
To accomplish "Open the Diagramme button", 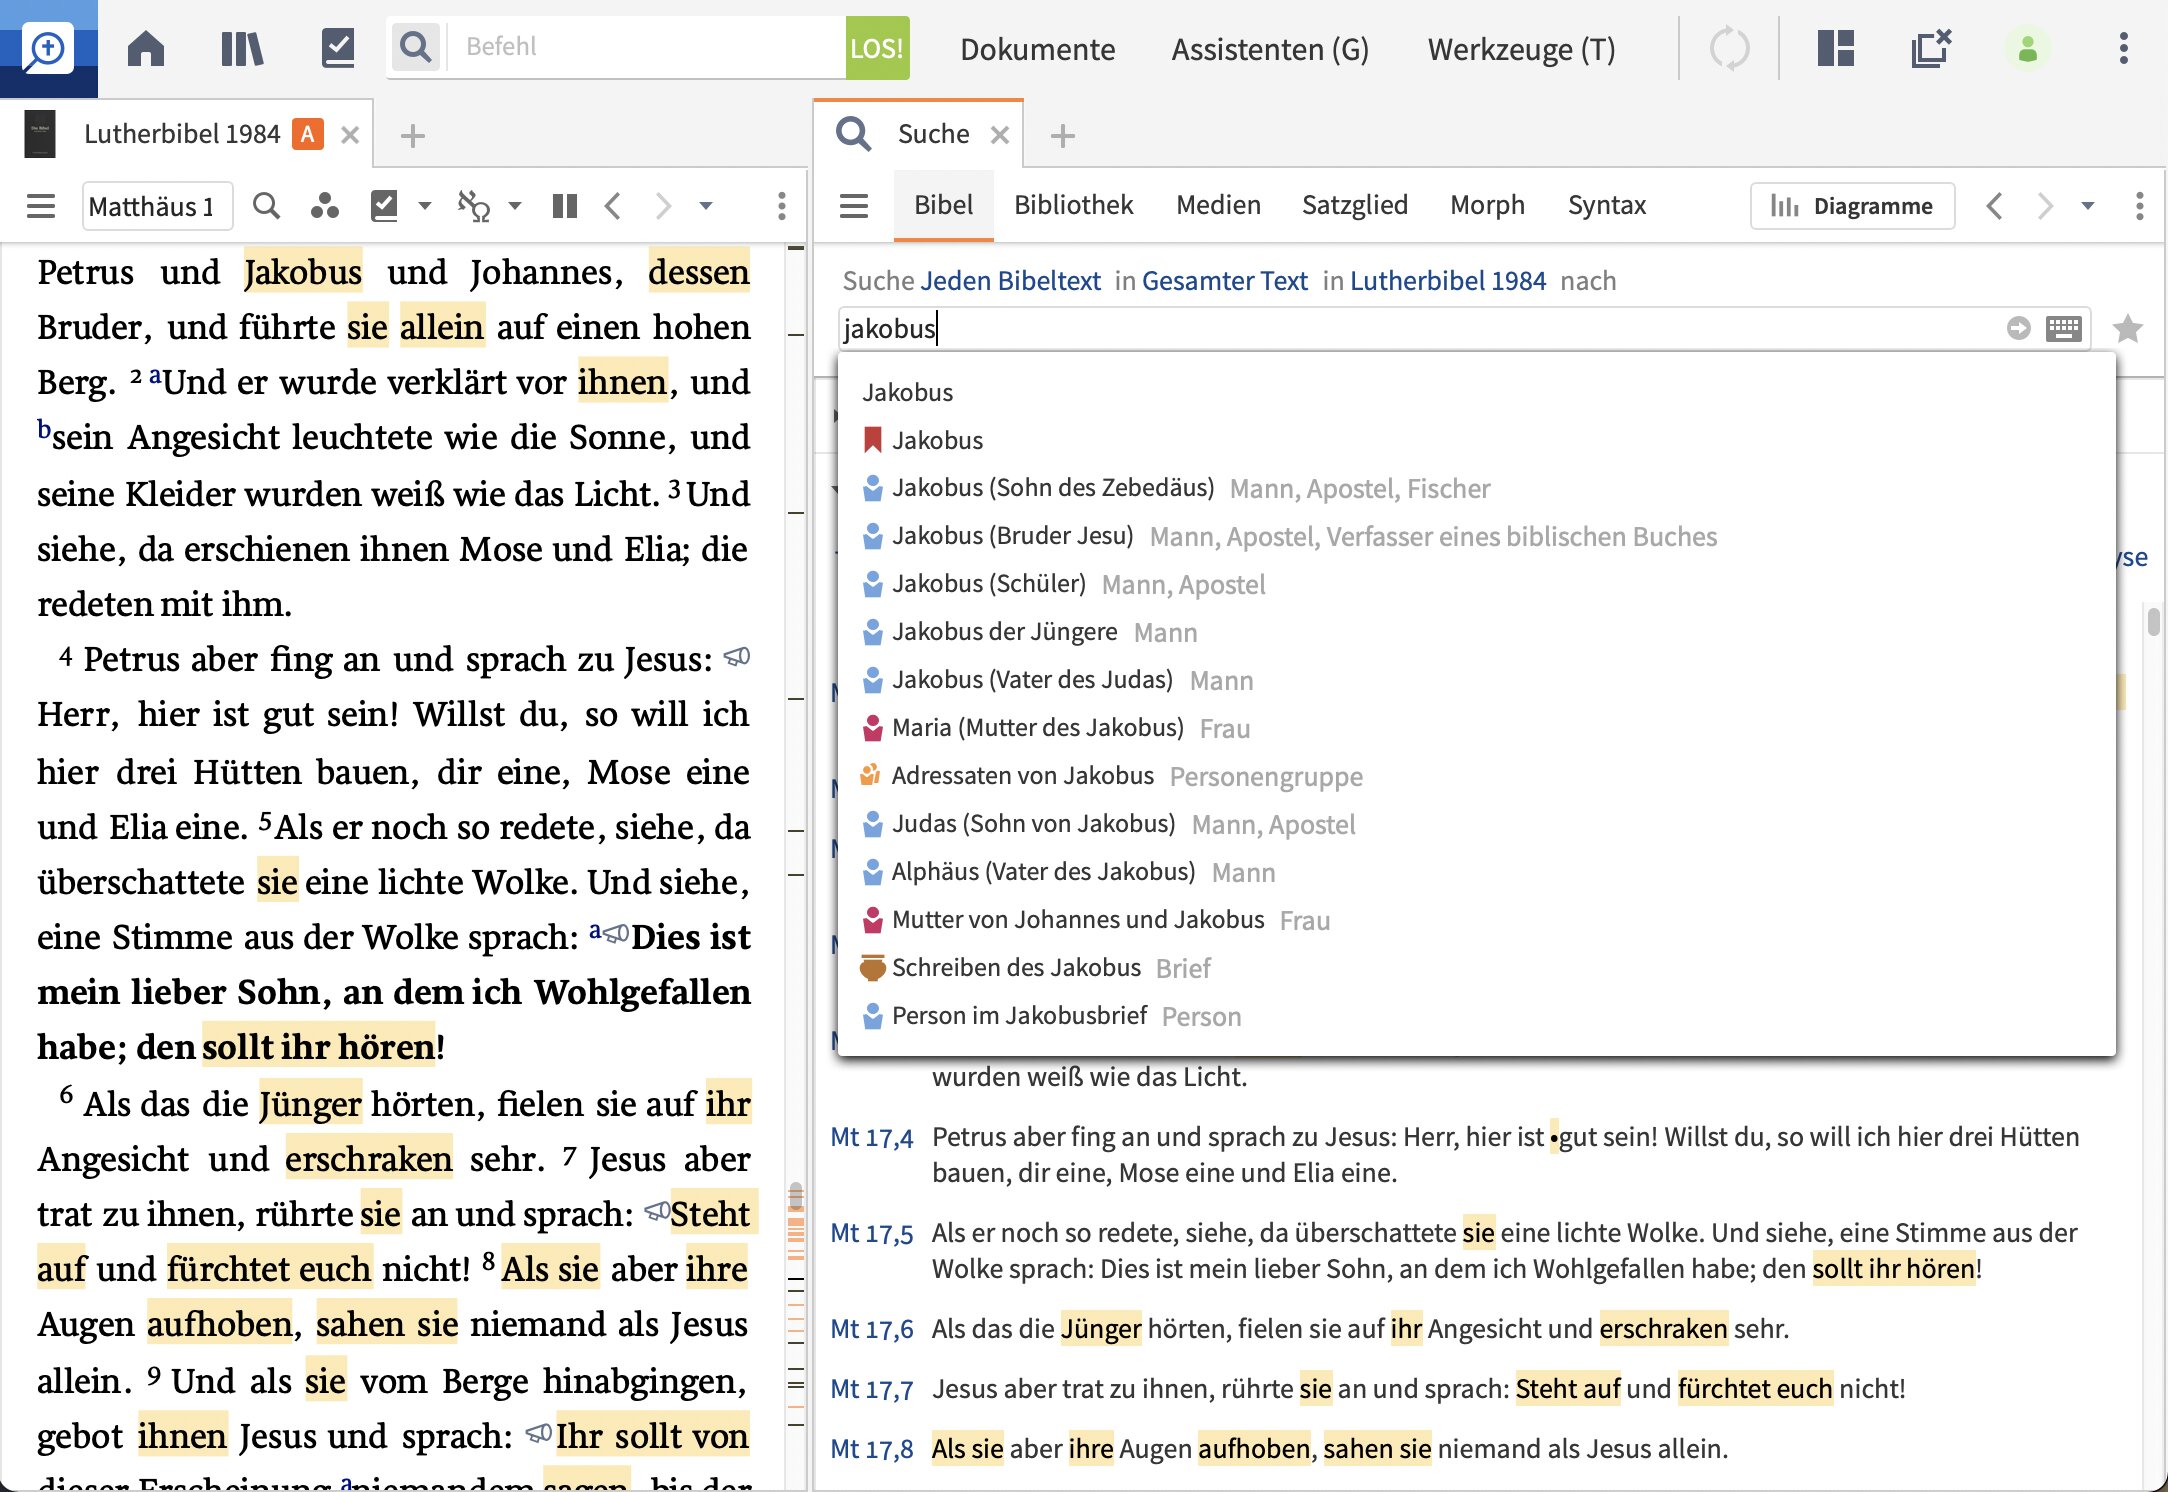I will click(1852, 206).
